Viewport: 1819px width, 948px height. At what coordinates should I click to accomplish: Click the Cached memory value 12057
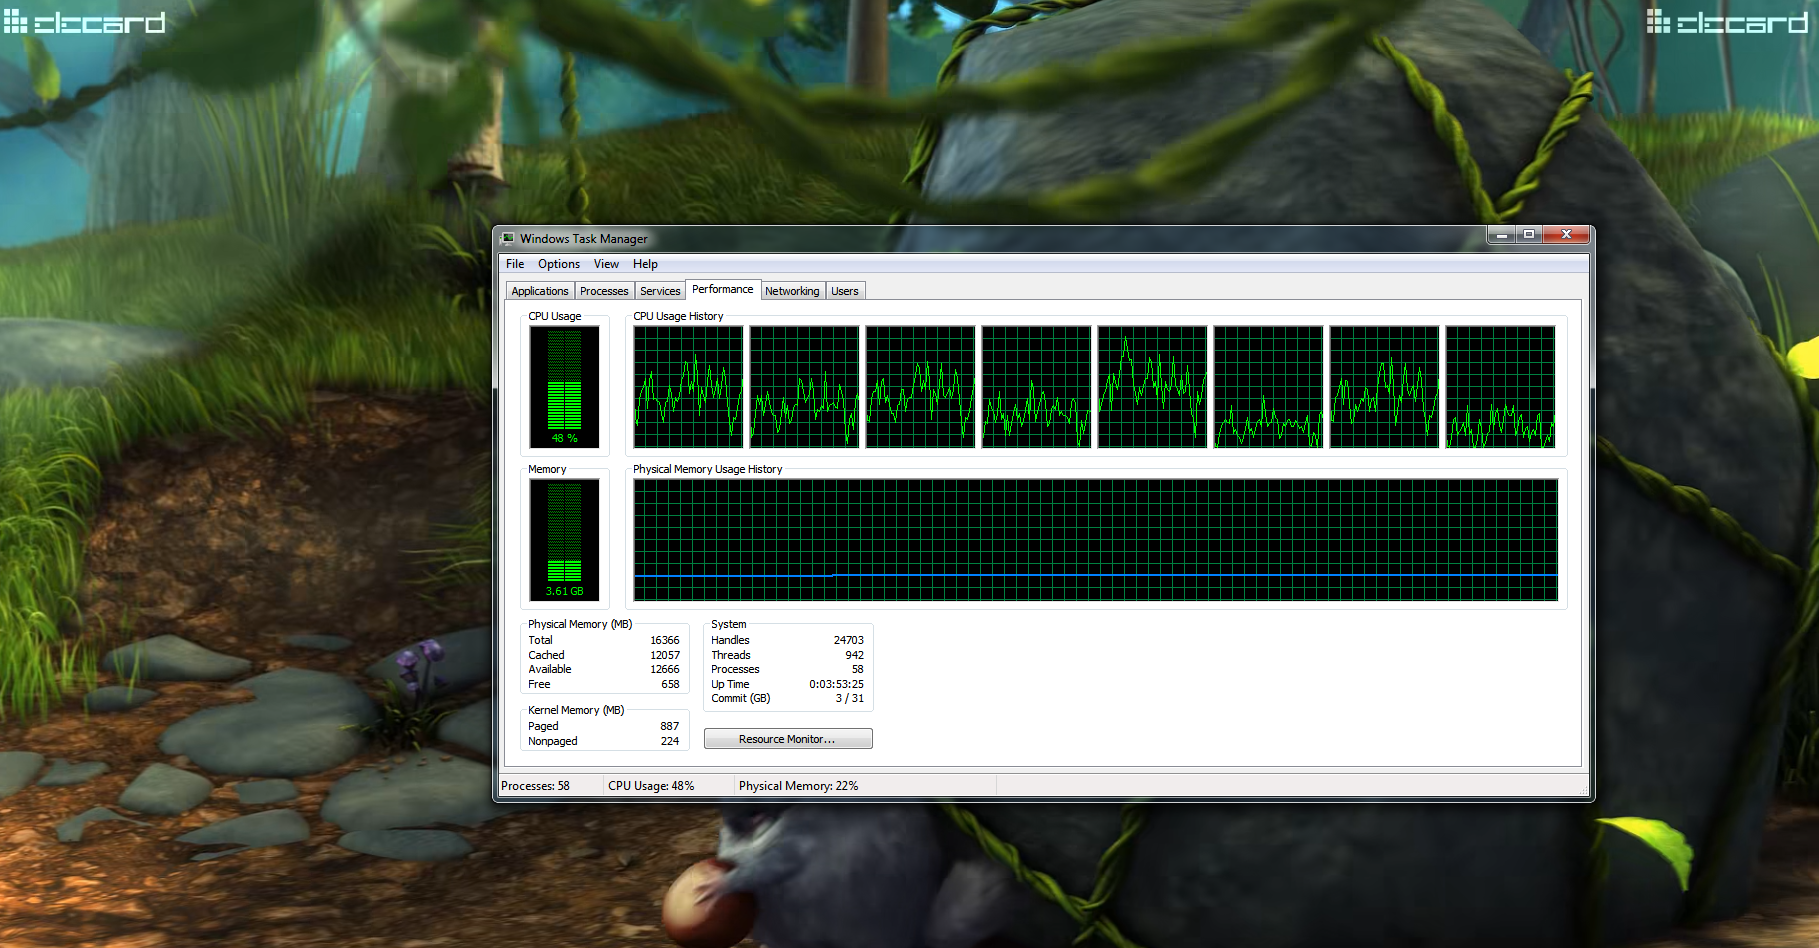point(665,655)
